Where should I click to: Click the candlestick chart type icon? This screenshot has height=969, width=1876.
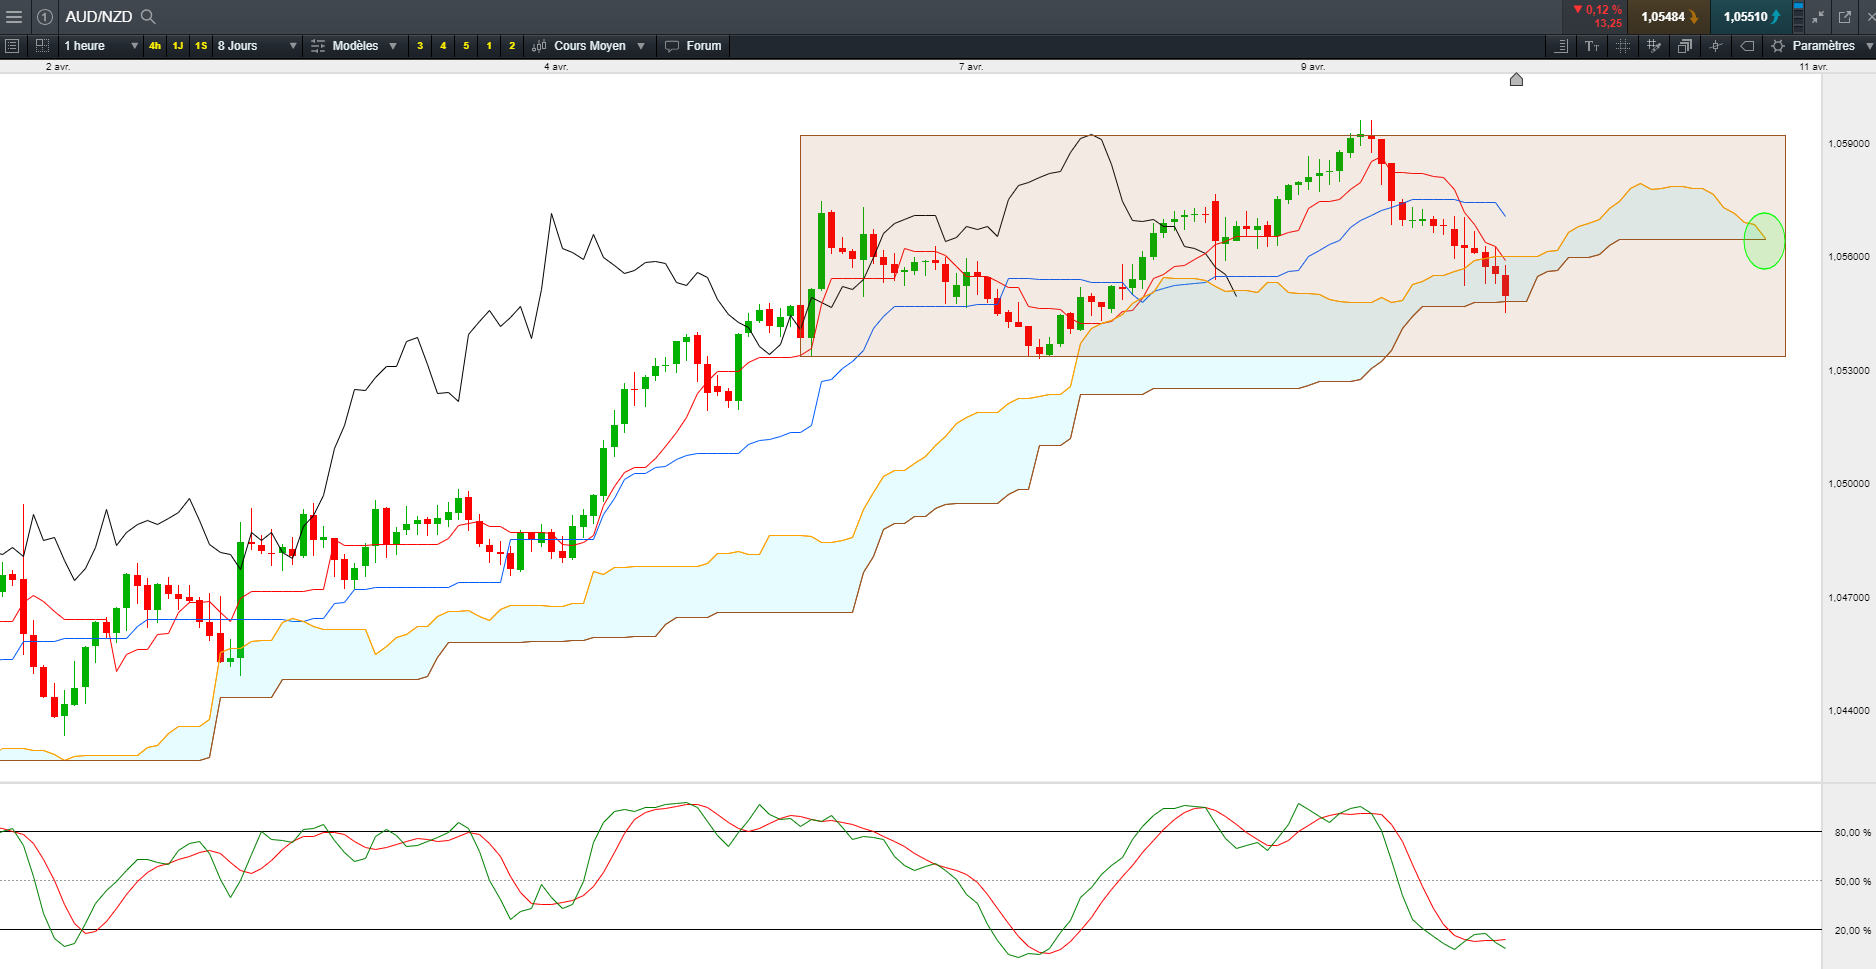[539, 46]
